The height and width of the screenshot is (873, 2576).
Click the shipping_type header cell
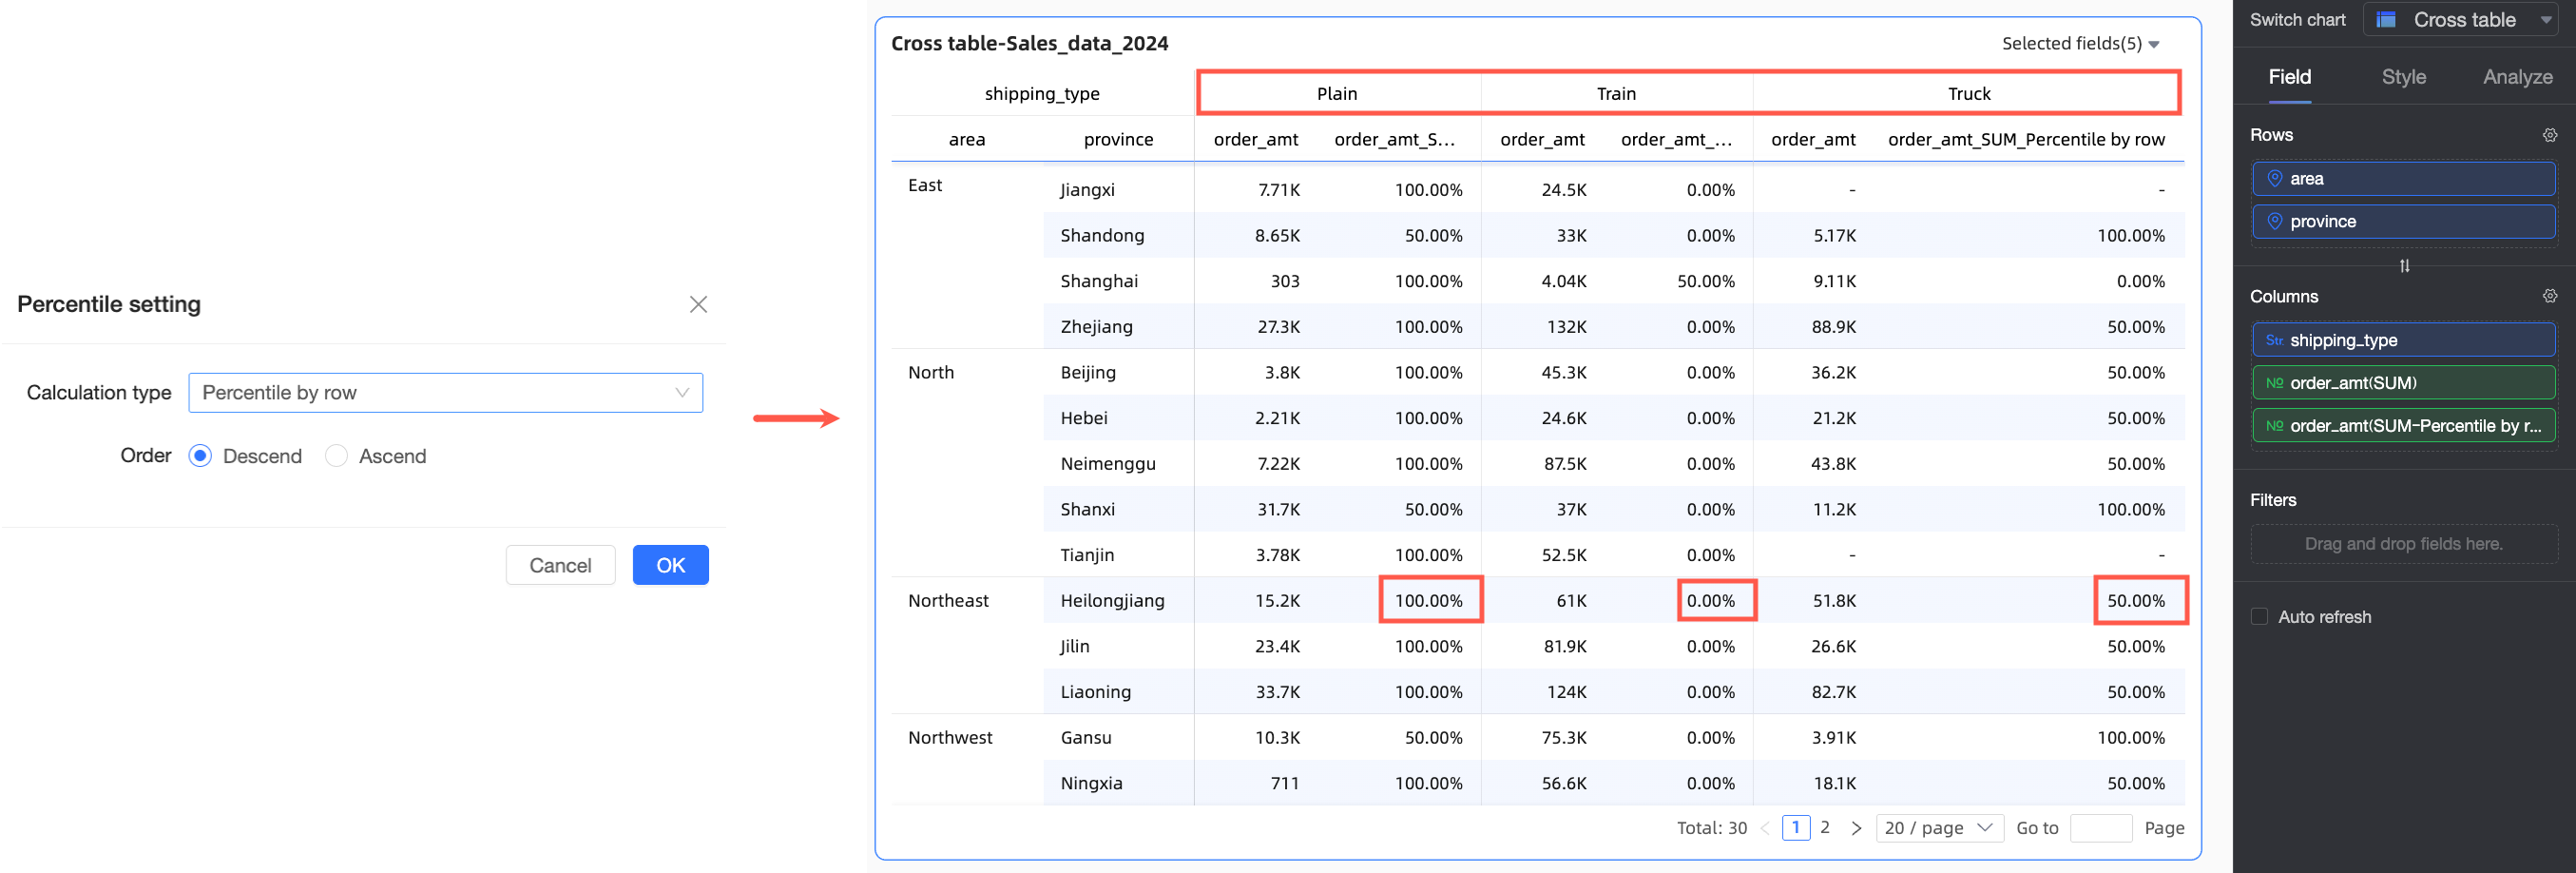click(1042, 94)
